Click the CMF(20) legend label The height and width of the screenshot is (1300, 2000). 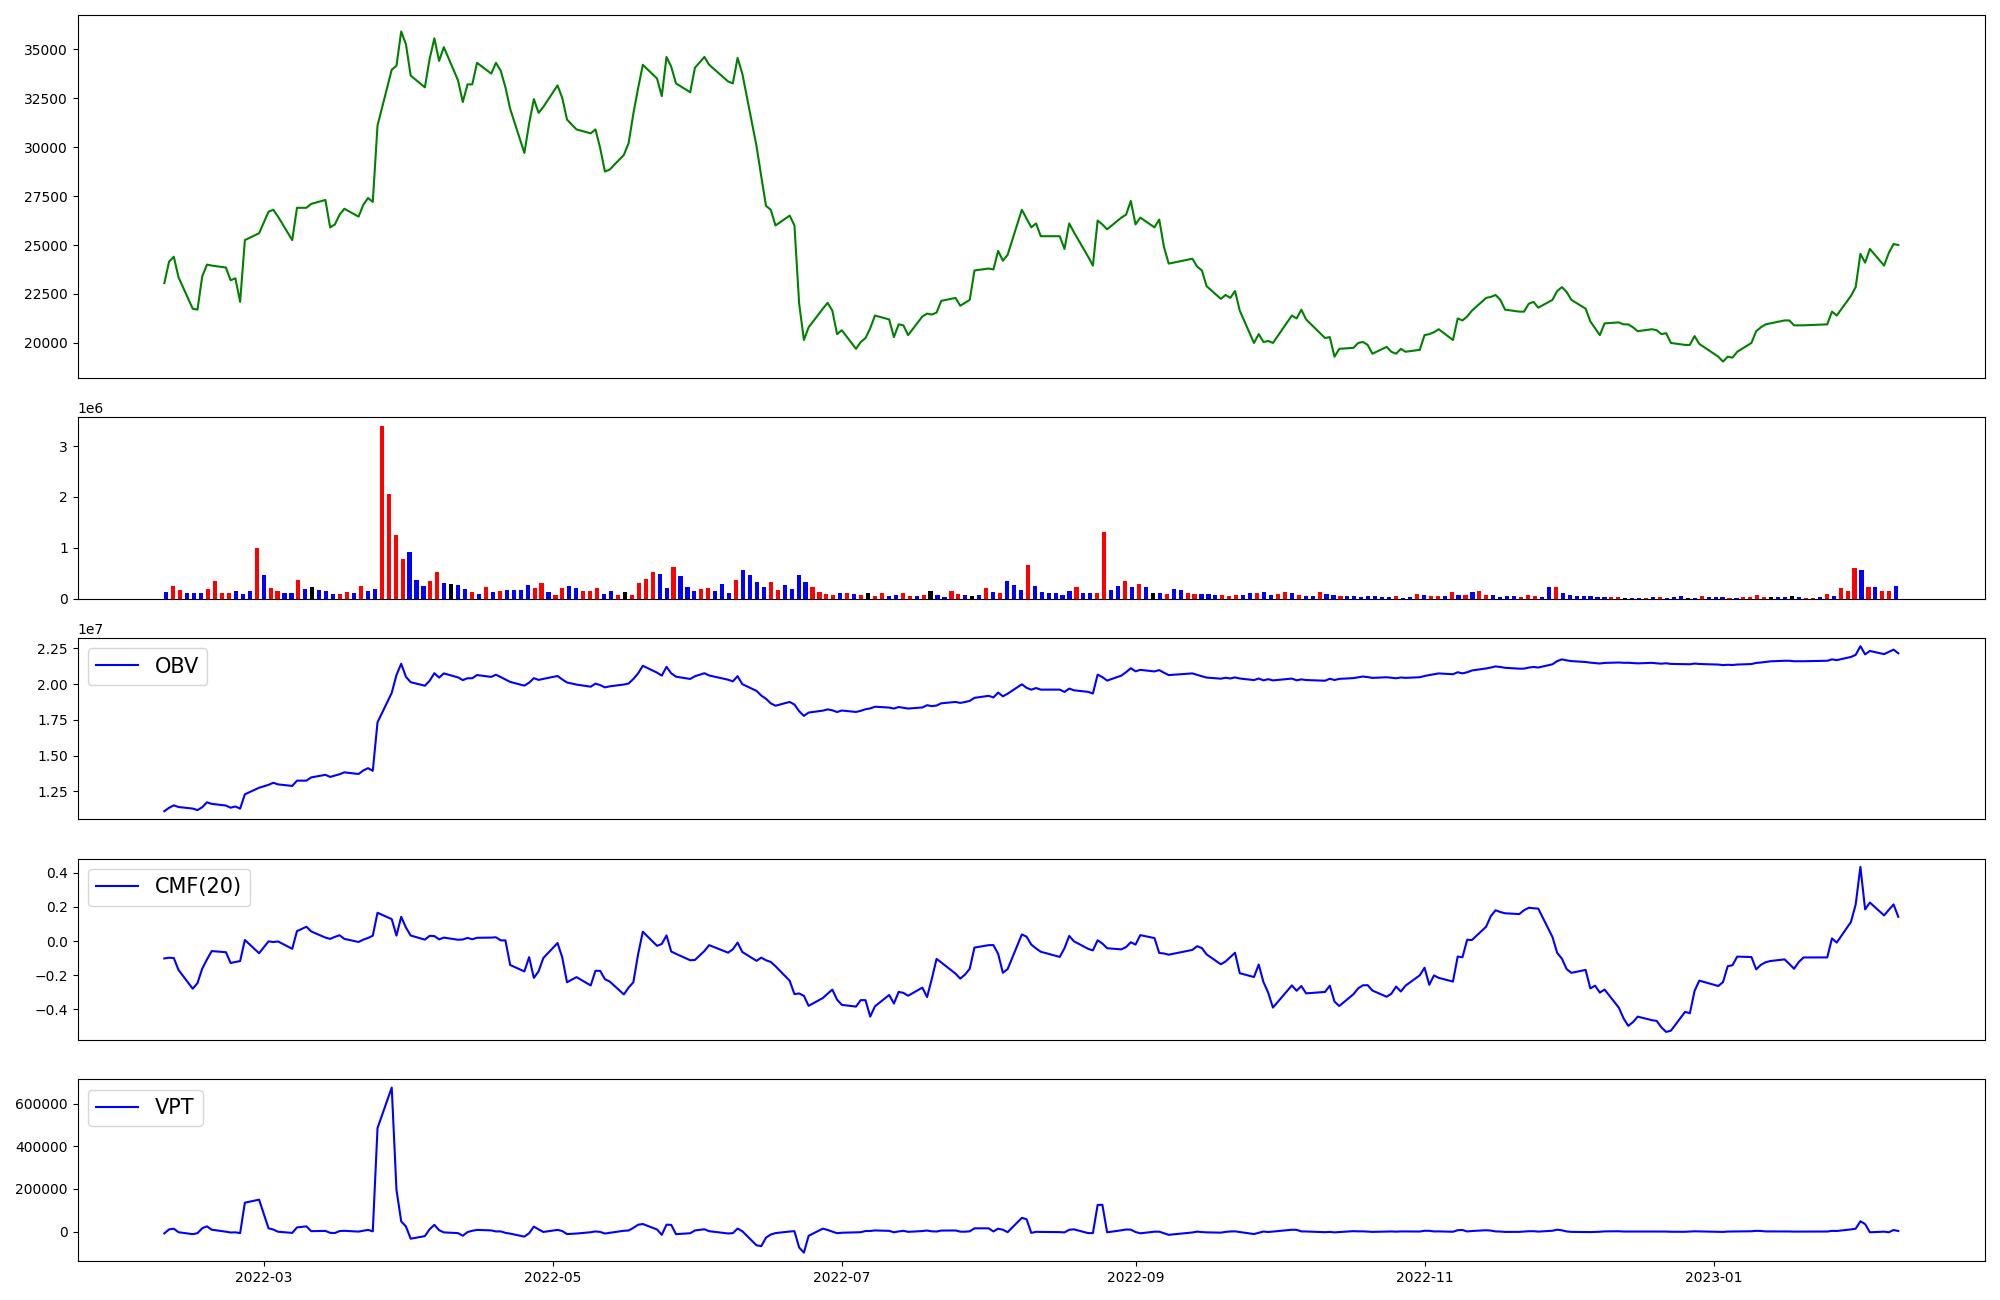point(197,886)
